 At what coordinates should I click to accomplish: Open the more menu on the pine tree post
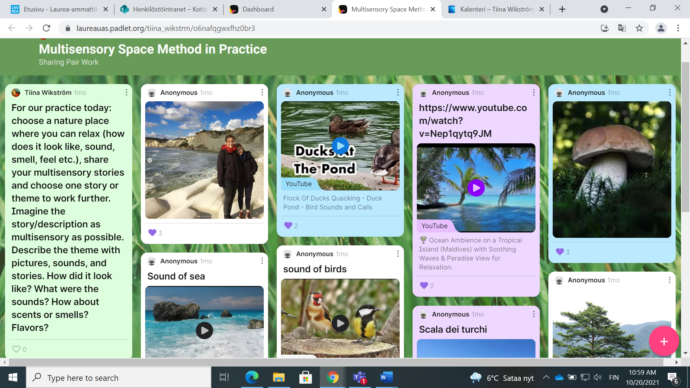[x=670, y=280]
